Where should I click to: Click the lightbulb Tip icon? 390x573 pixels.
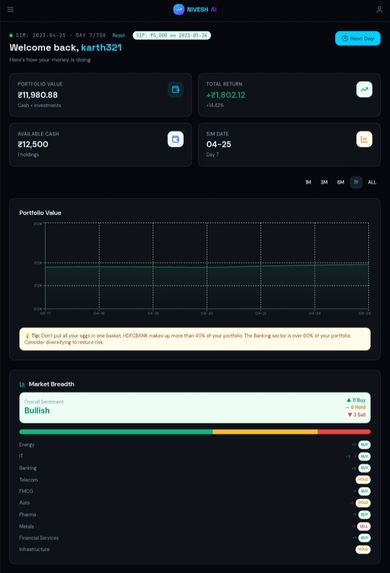tap(27, 335)
